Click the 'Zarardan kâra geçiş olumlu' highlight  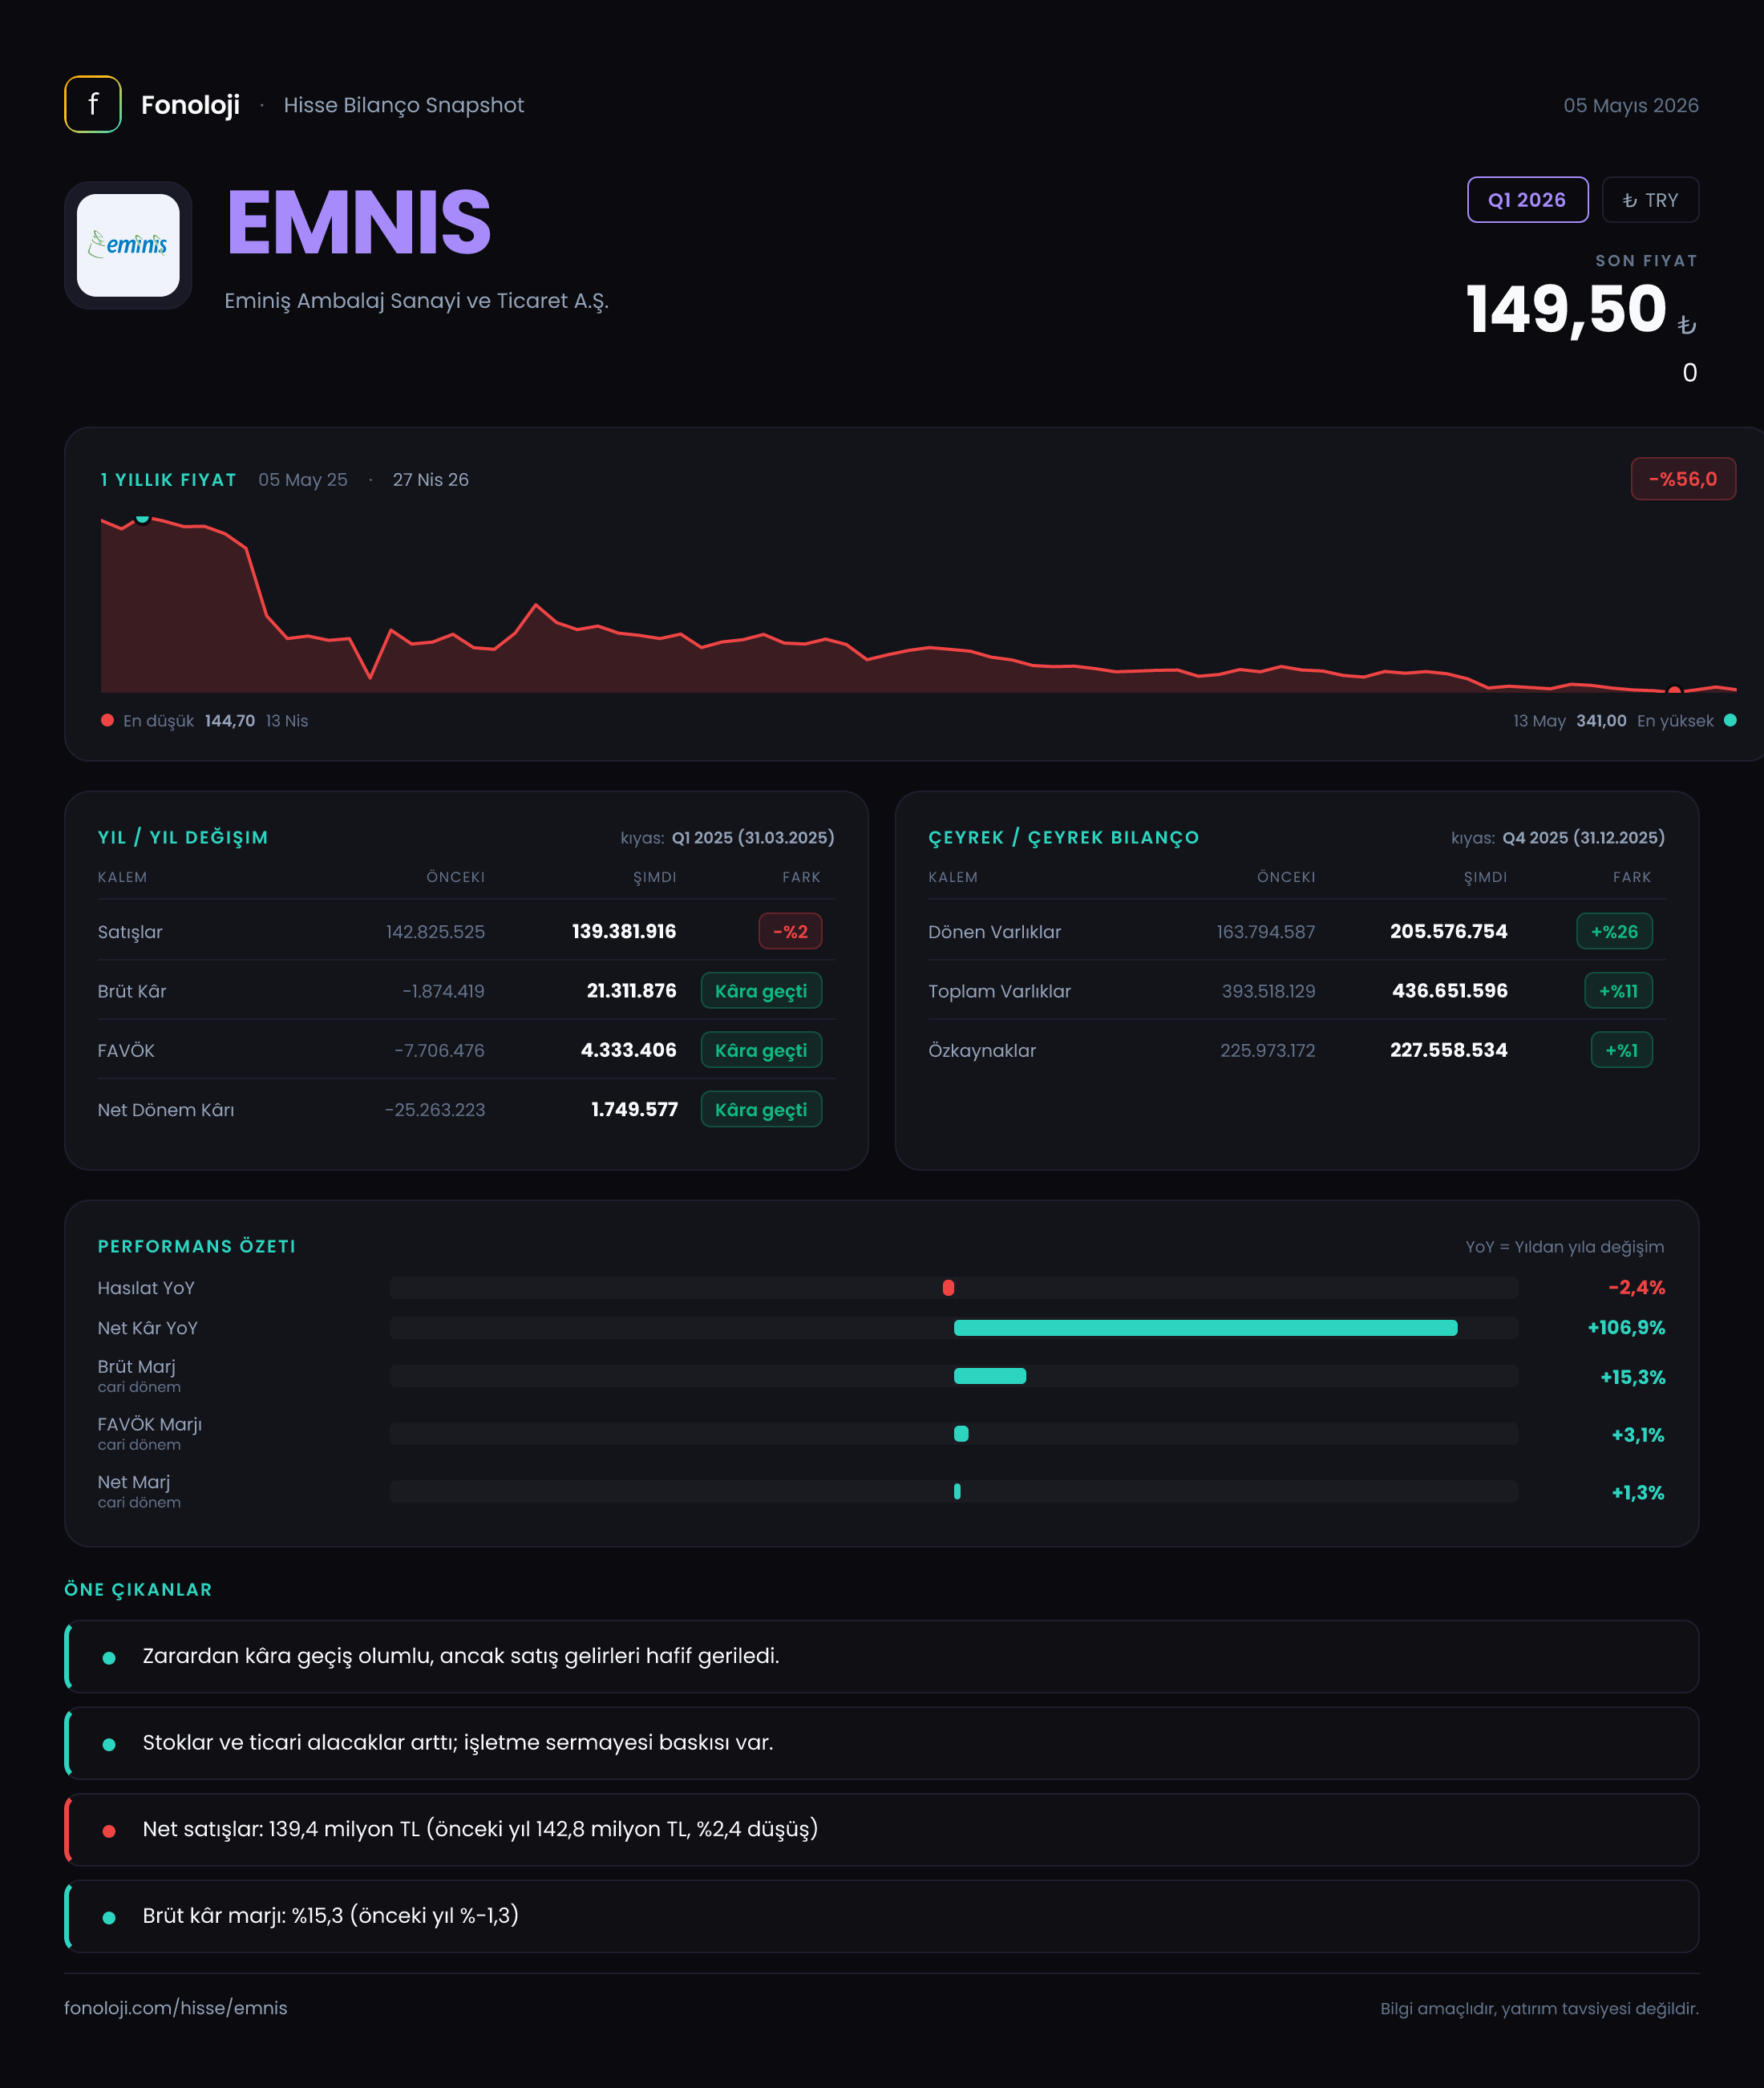click(882, 1656)
